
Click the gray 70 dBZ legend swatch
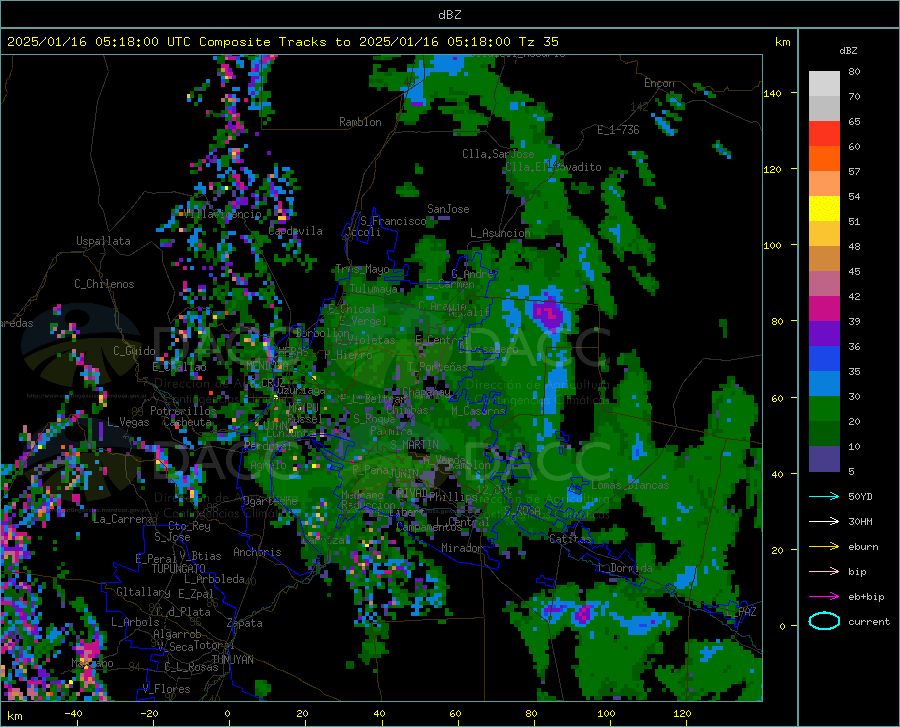point(824,108)
